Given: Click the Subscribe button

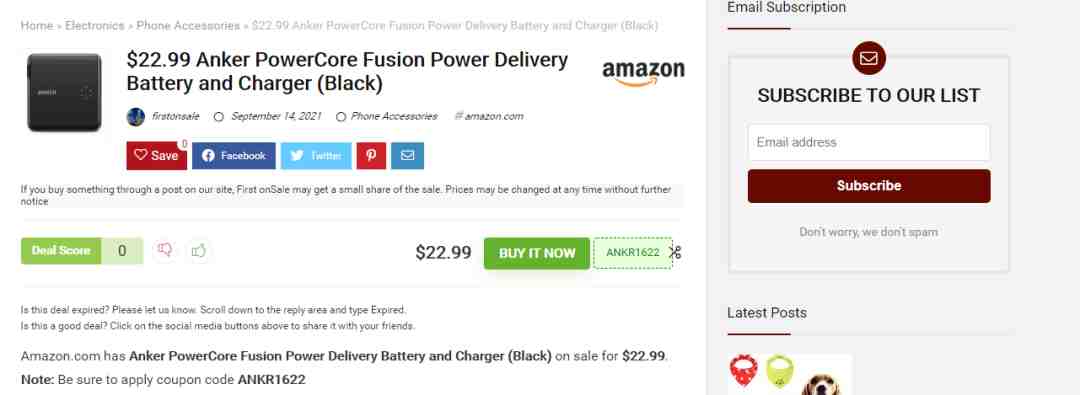Looking at the screenshot, I should coord(869,185).
